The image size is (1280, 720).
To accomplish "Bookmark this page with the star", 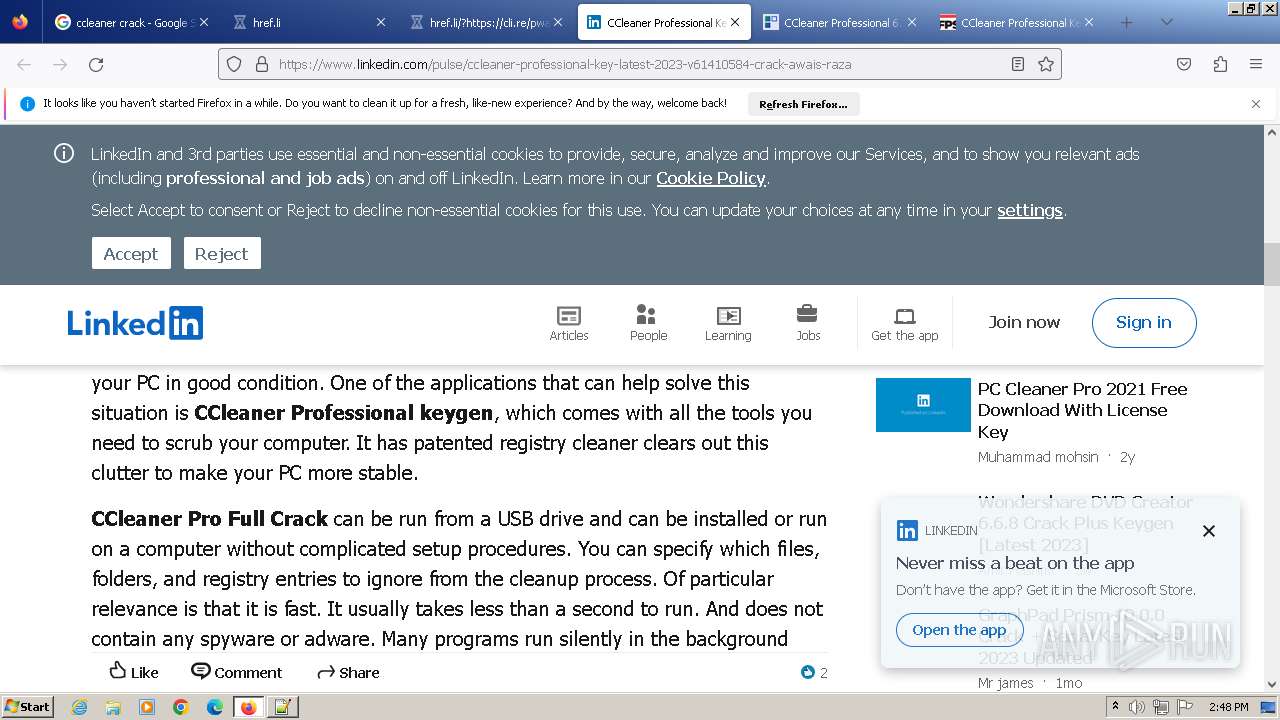I will pyautogui.click(x=1046, y=64).
